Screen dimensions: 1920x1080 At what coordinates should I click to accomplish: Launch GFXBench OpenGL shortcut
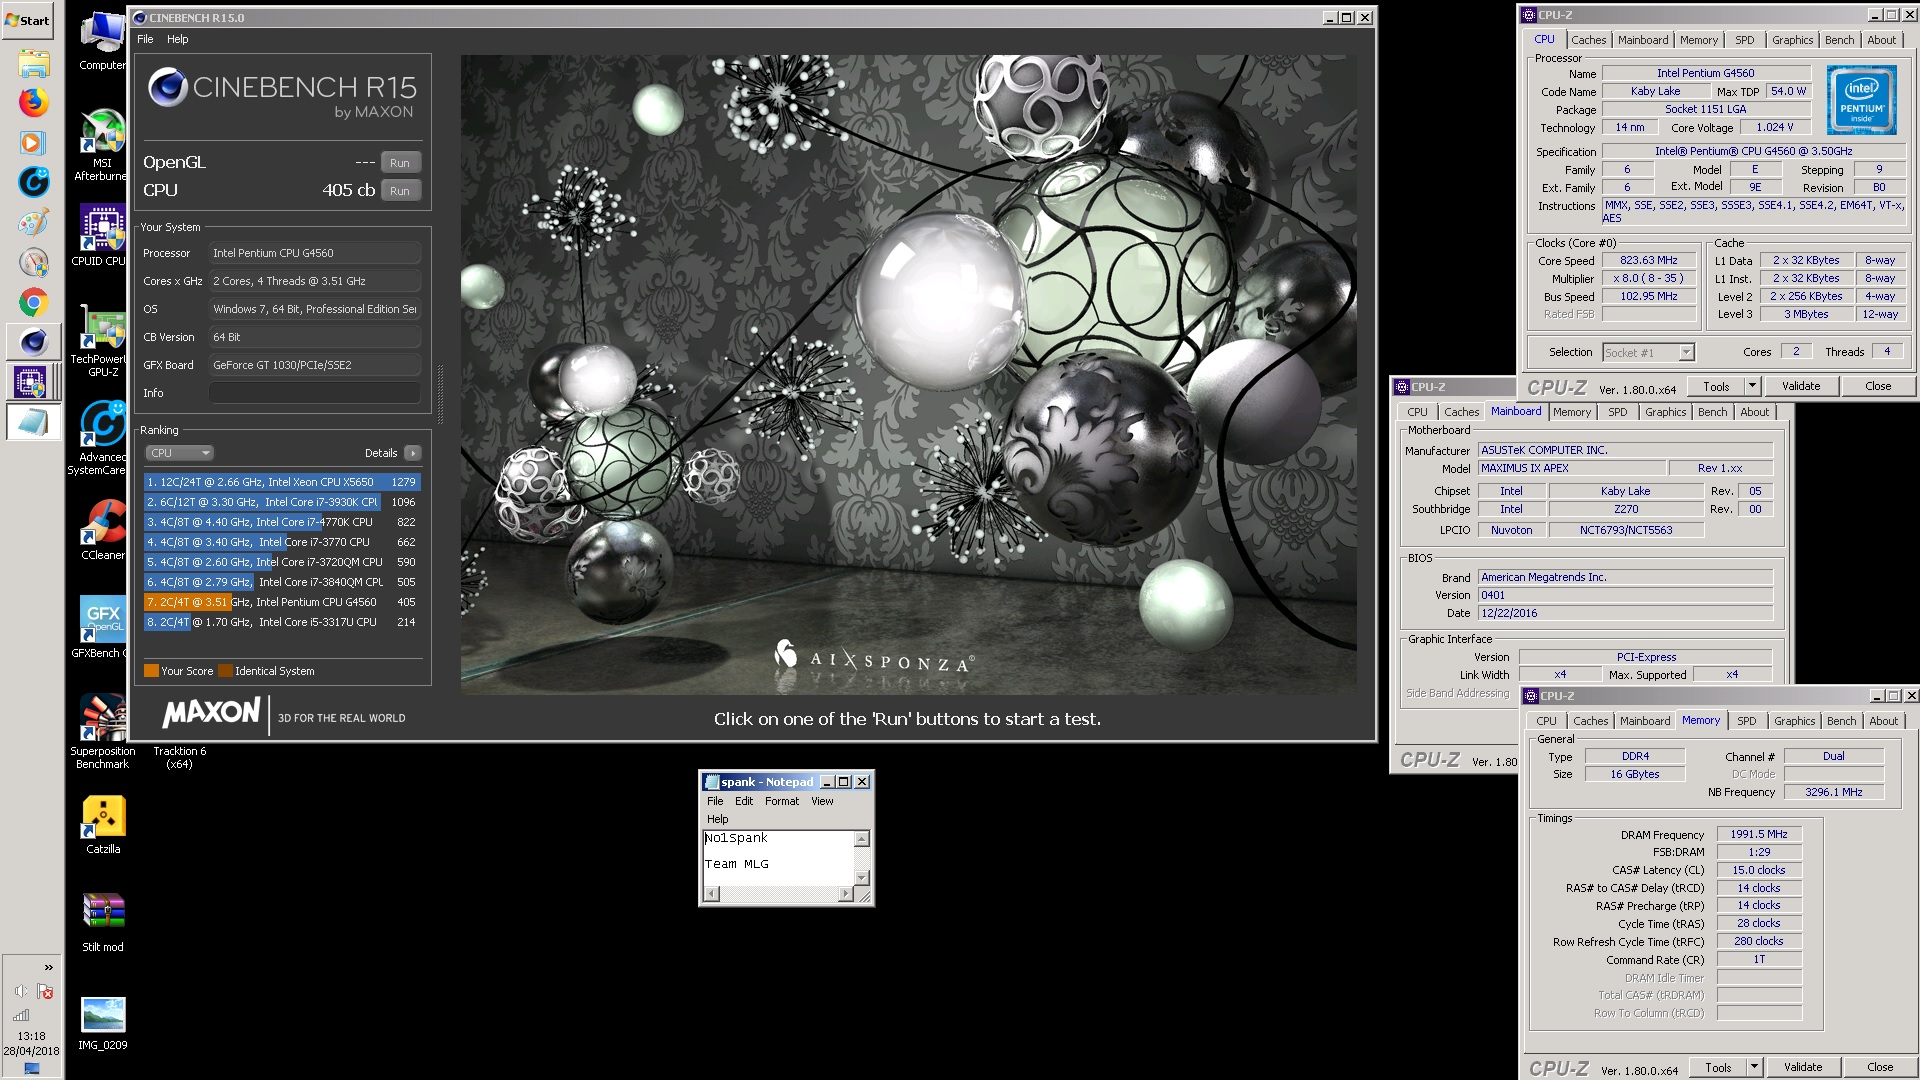click(x=102, y=628)
